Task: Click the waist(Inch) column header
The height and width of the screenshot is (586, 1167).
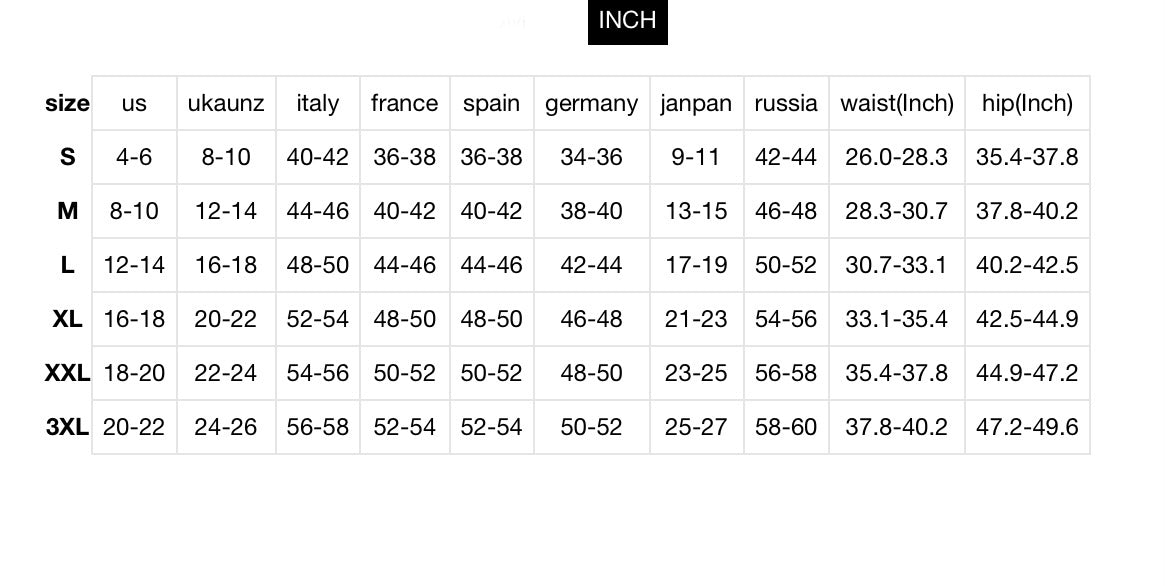Action: (897, 103)
